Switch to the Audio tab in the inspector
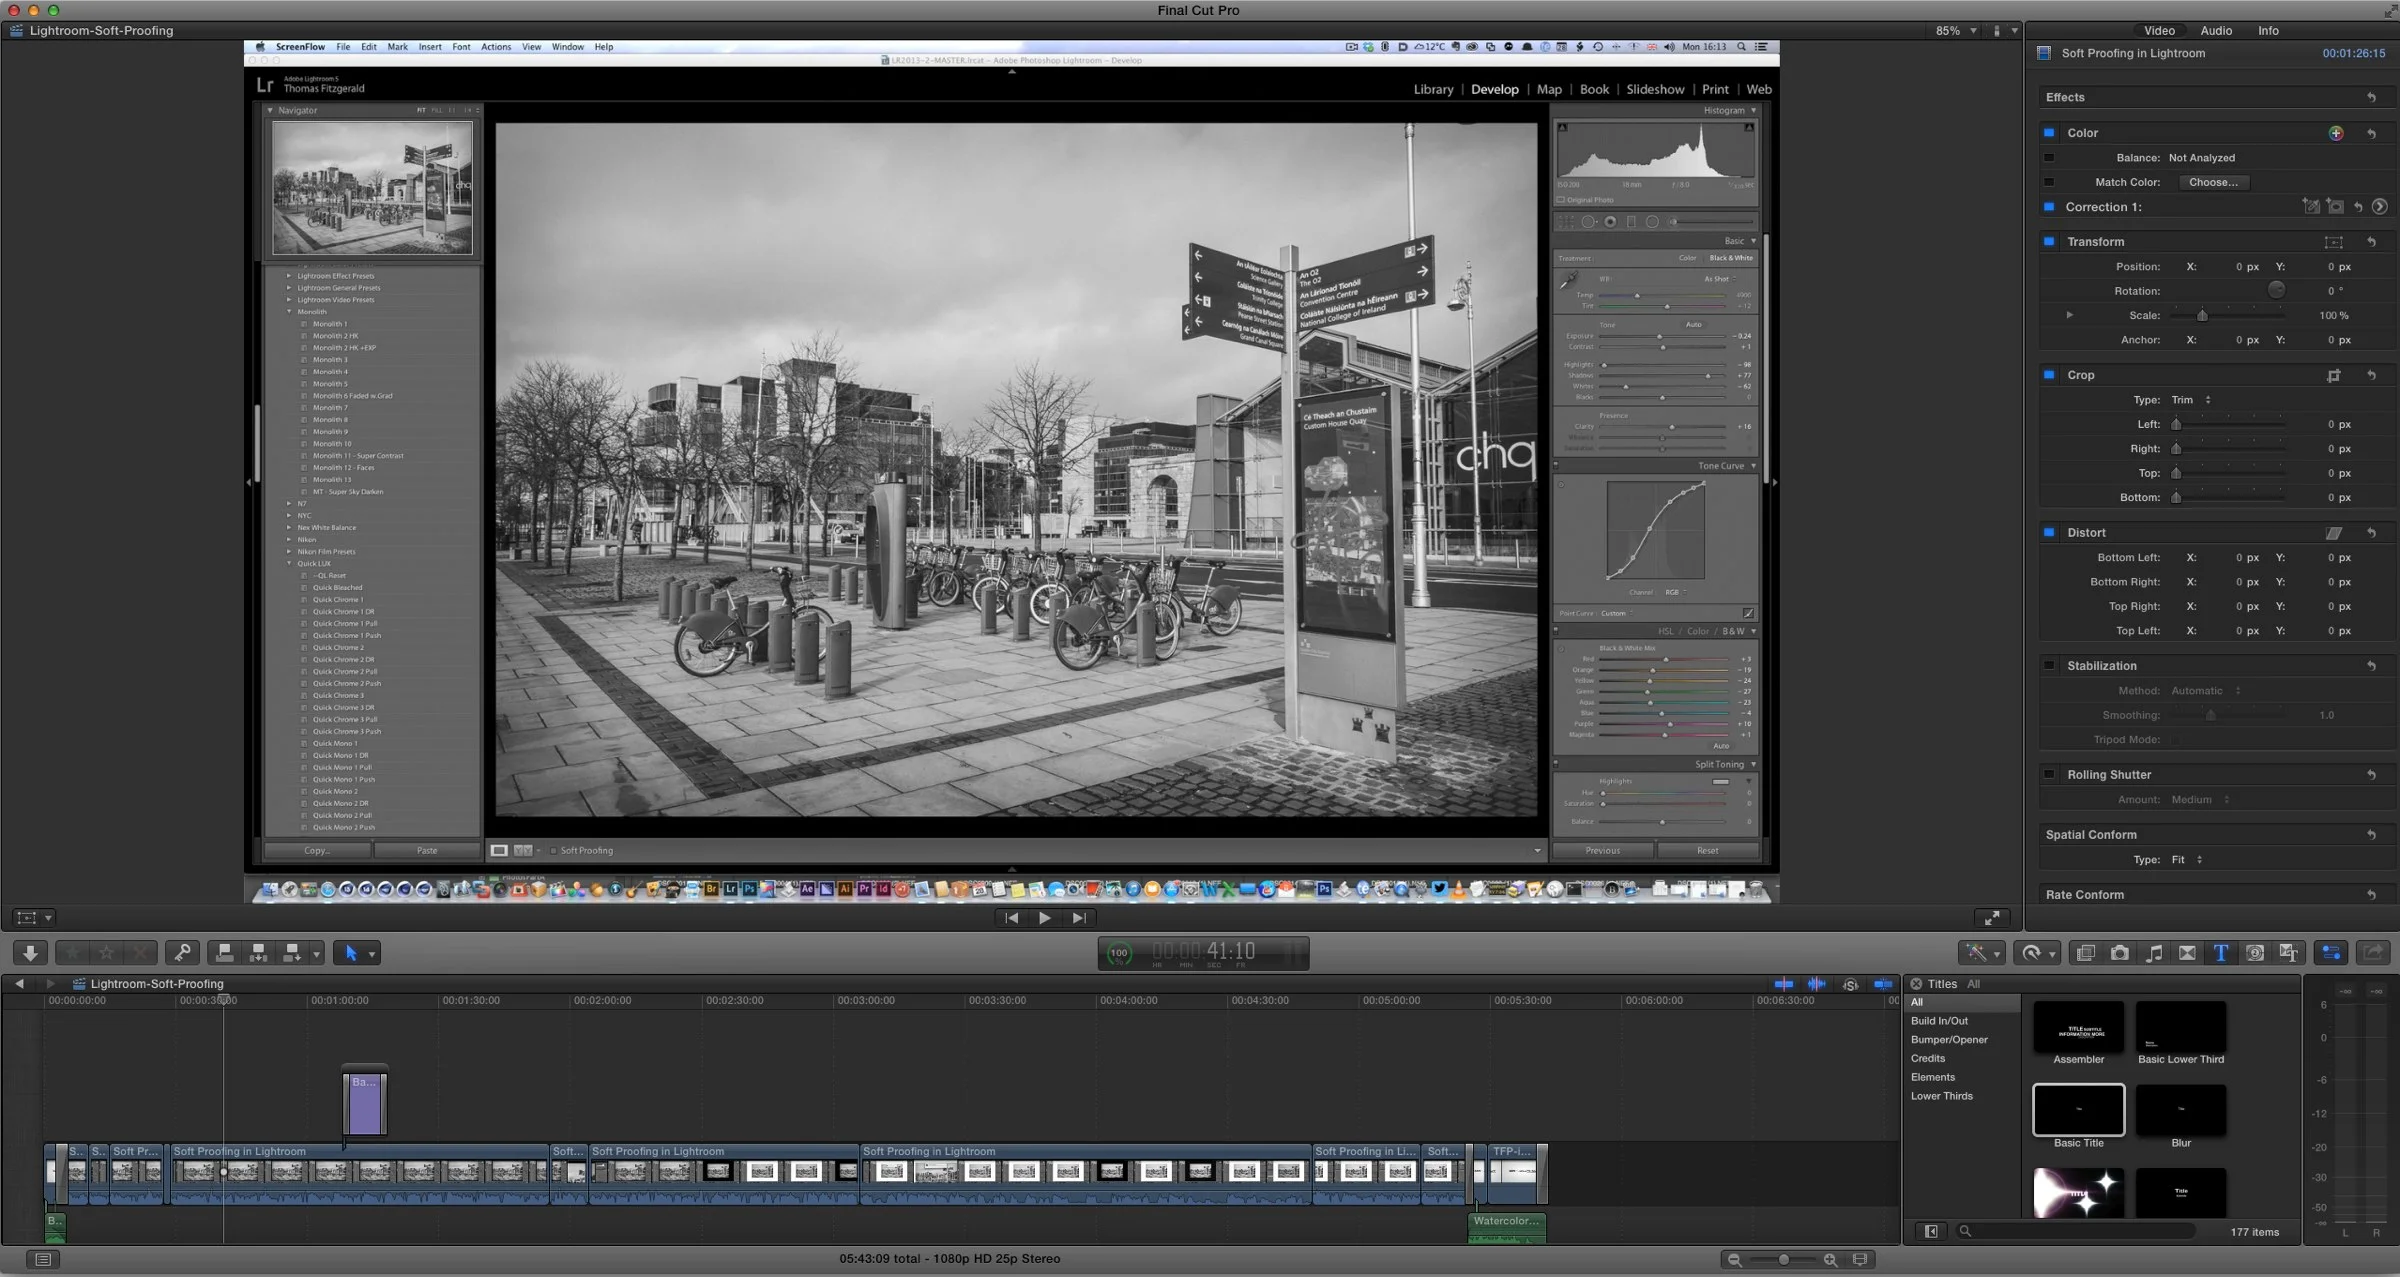2400x1277 pixels. (x=2216, y=30)
